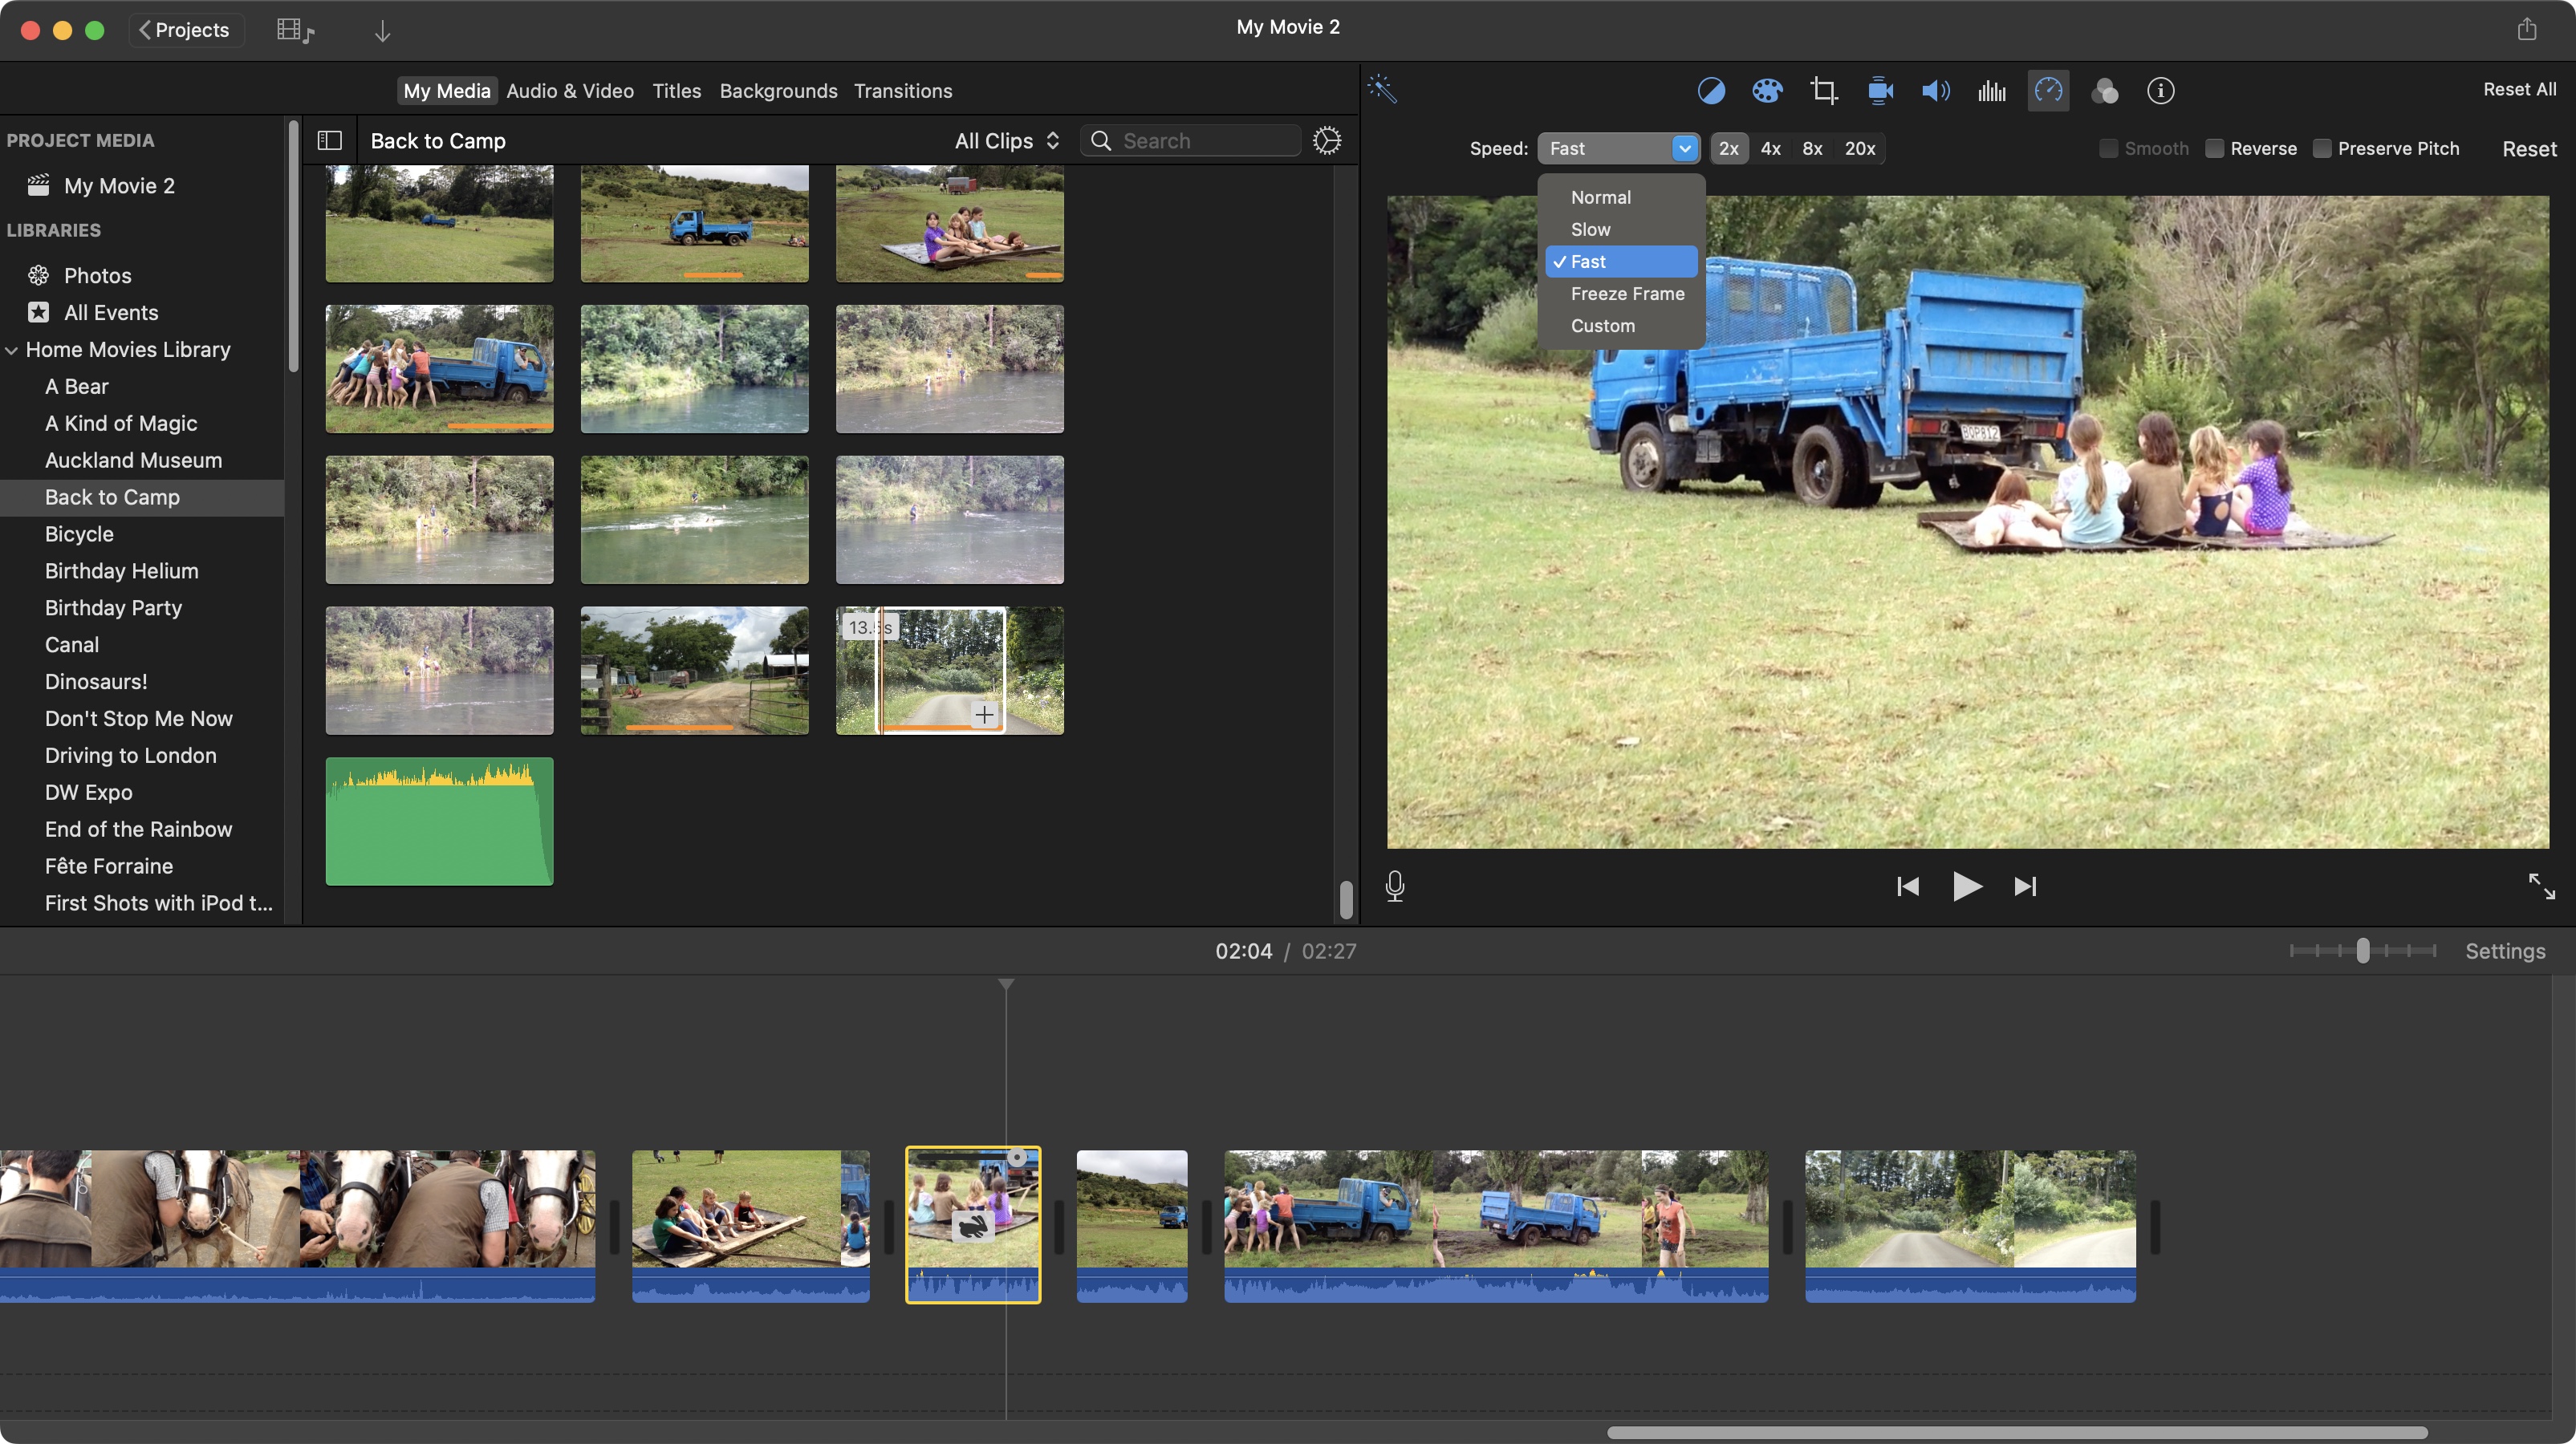Choose Fast from speed menu
This screenshot has height=1444, width=2576.
click(1620, 261)
